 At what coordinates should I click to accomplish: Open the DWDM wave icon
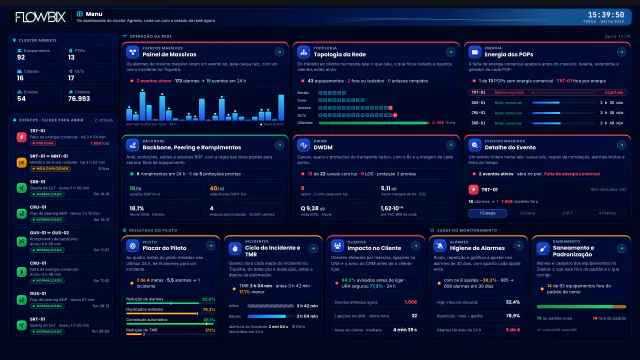pos(303,145)
